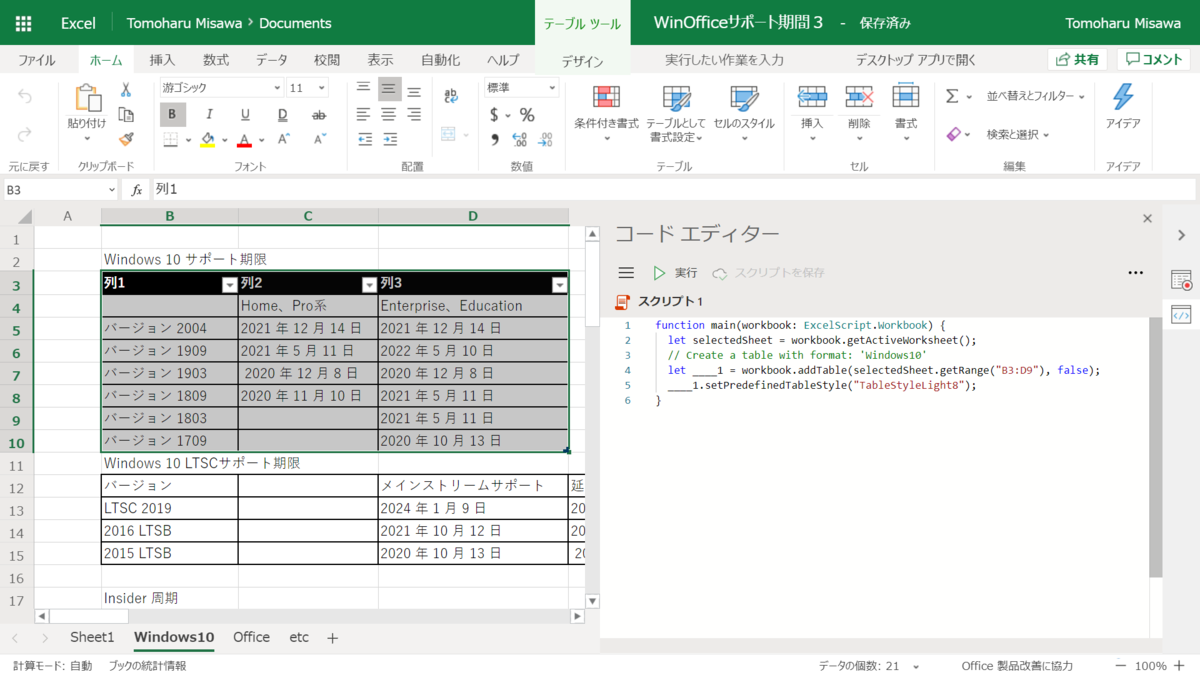Open the font size dropdown
Image resolution: width=1200 pixels, height=675 pixels.
click(x=322, y=87)
